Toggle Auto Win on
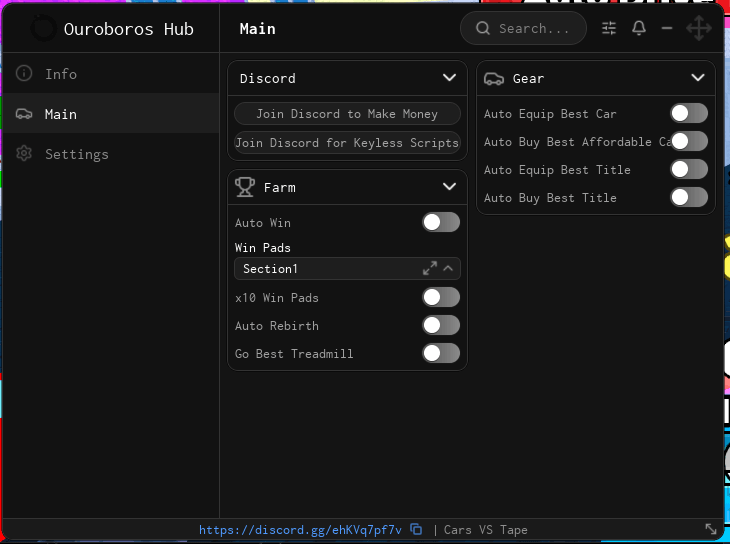 click(441, 222)
